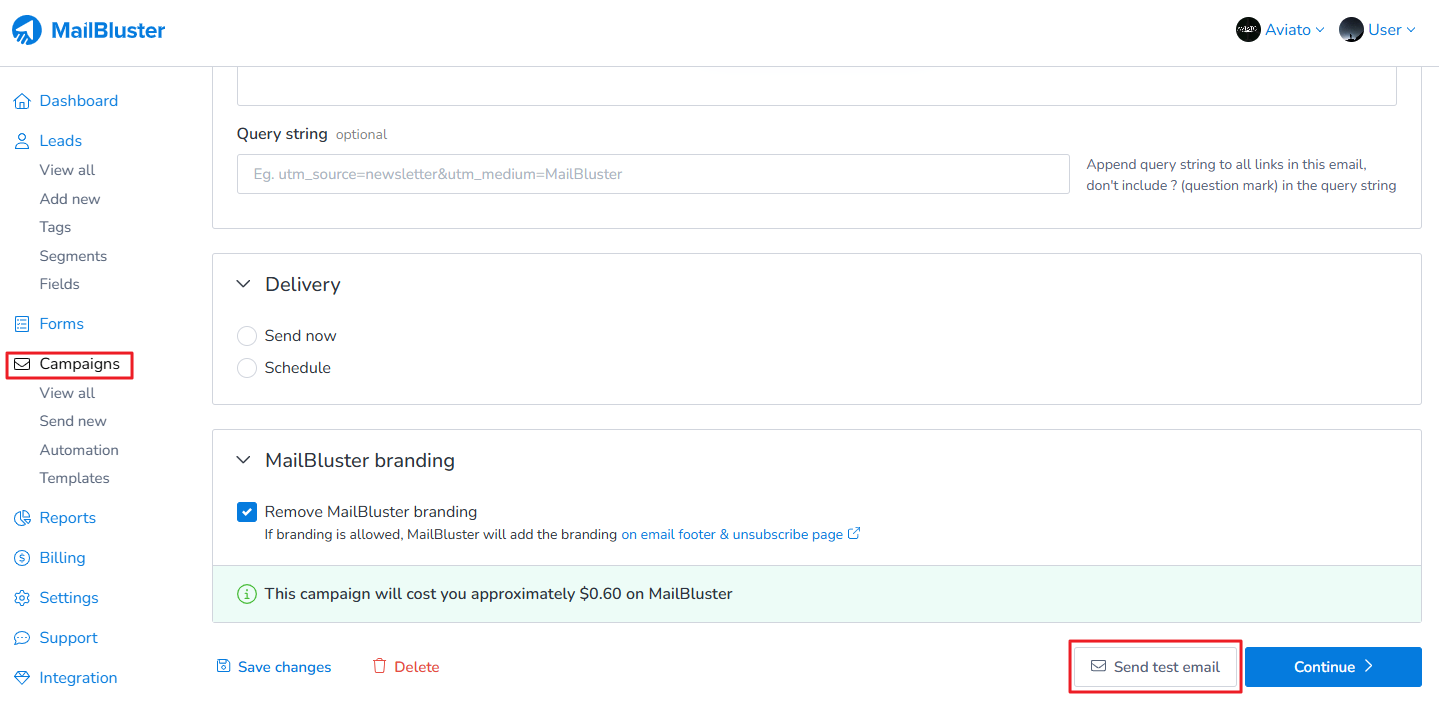Click the Support chat bubble icon
This screenshot has width=1439, height=703.
point(22,638)
